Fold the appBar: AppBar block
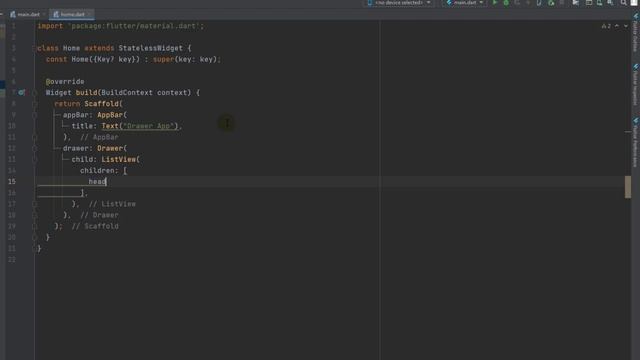Viewport: 640px width, 360px height. [35, 115]
